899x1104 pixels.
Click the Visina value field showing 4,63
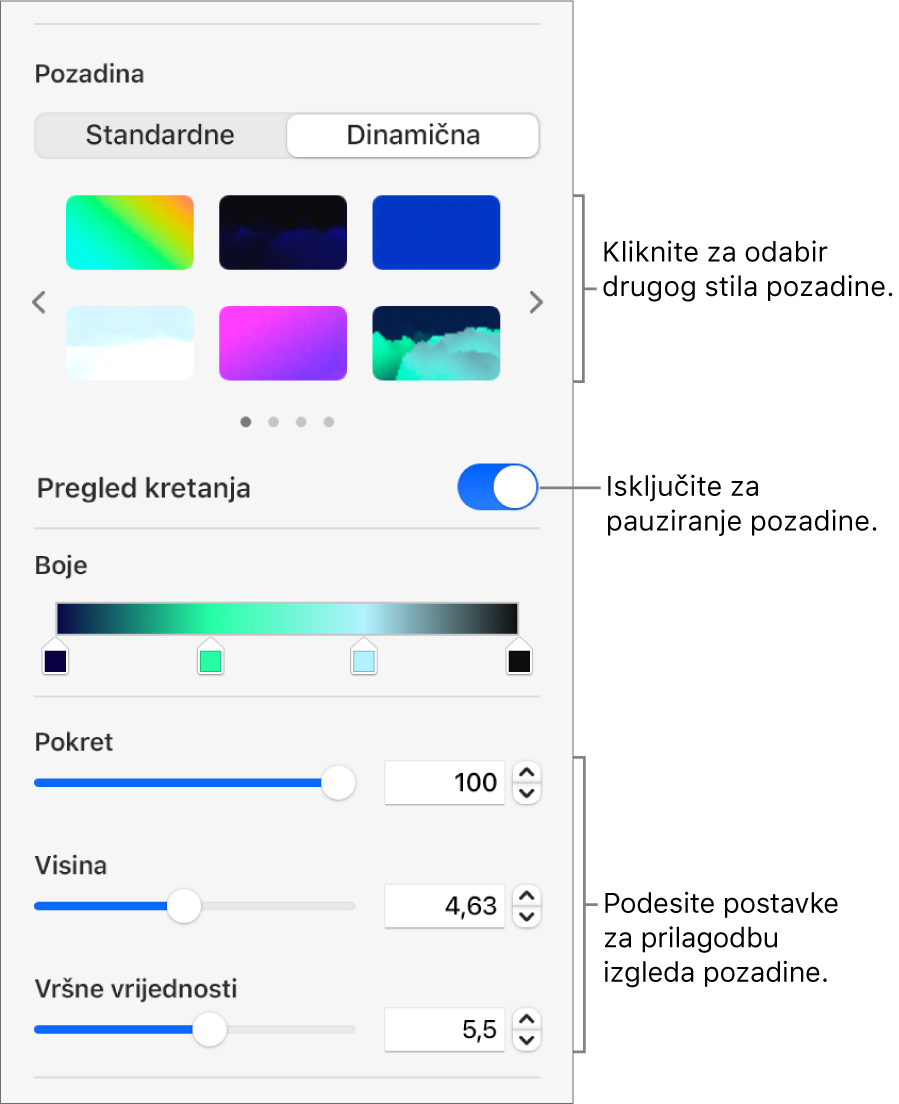(445, 905)
